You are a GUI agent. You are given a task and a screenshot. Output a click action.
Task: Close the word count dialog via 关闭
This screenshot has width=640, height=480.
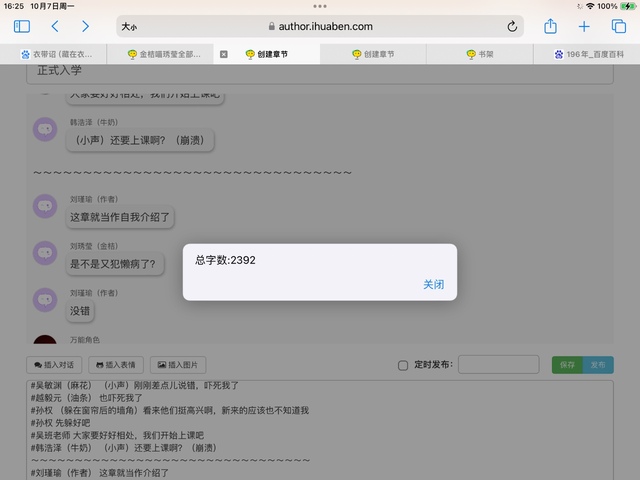433,285
